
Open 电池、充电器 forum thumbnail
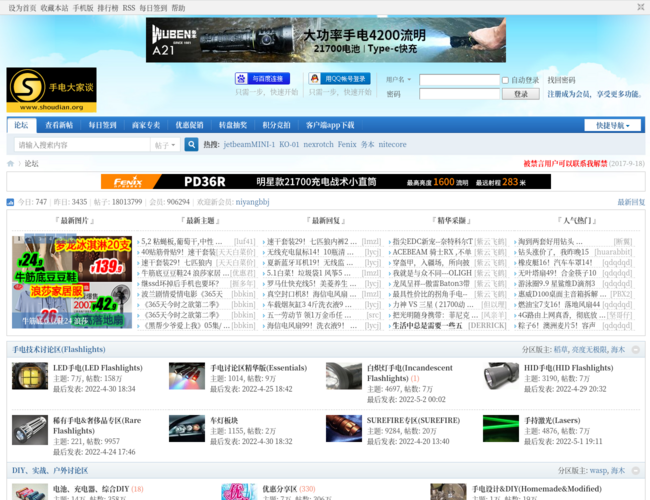(30, 492)
